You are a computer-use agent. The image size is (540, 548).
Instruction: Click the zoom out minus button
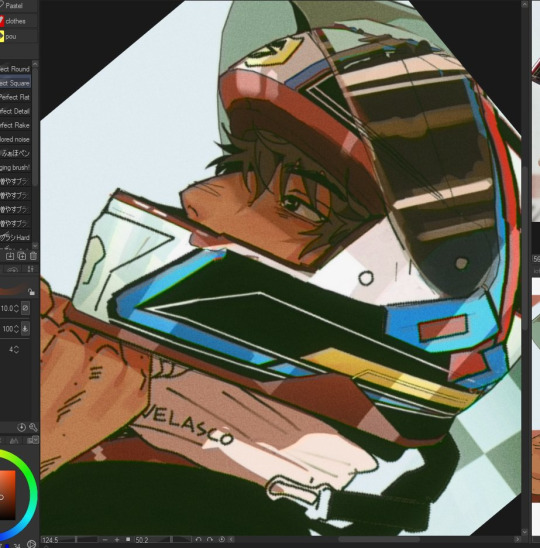coord(105,540)
